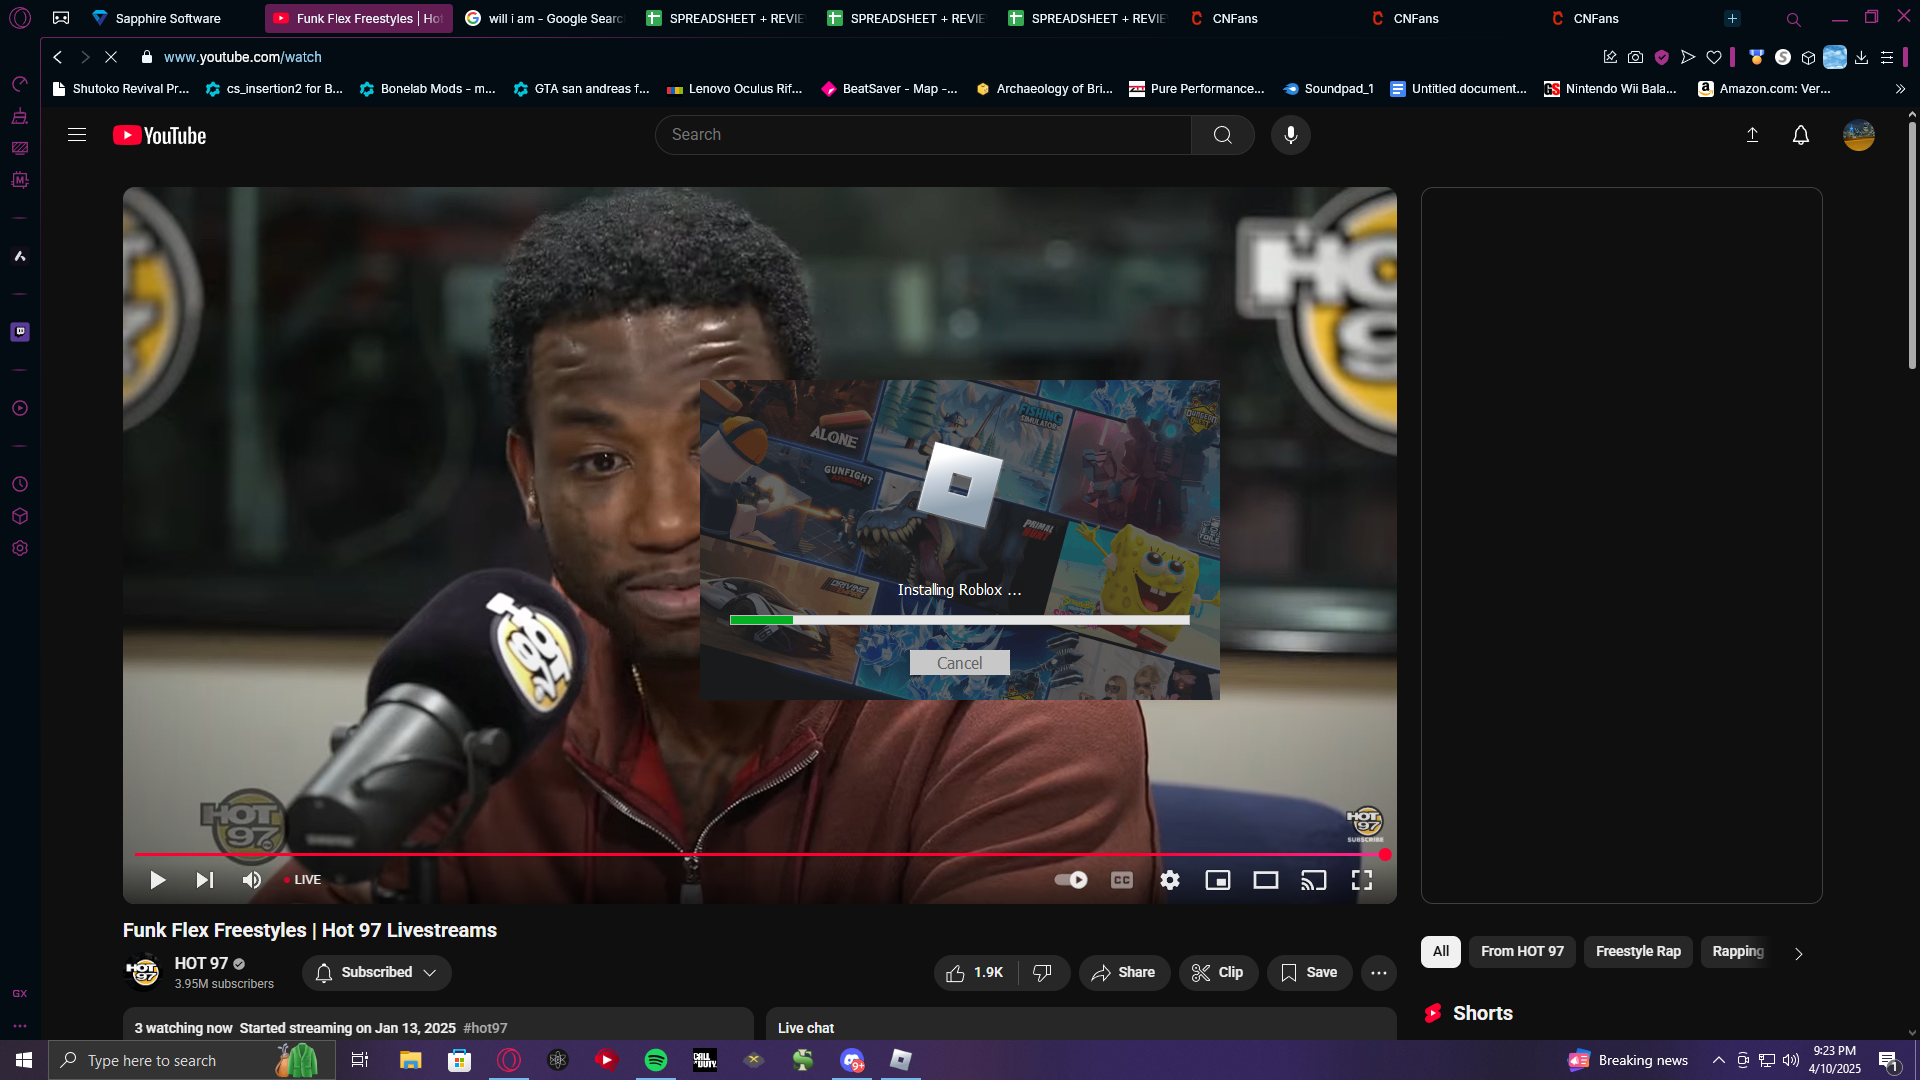Cast video with Play on TV icon
Screen dimensions: 1920x1080
click(x=1313, y=880)
